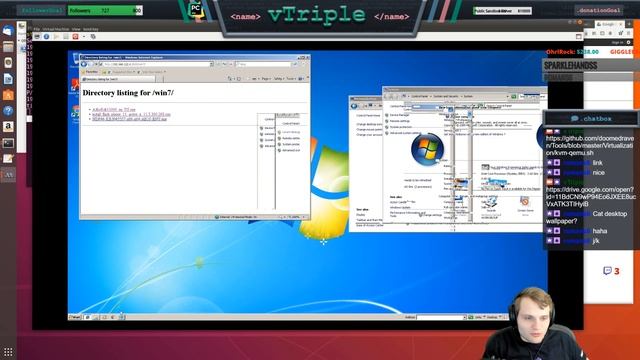Open Favorites in Internet Explorer
Screen dimensions: 640x360
pyautogui.click(x=89, y=72)
